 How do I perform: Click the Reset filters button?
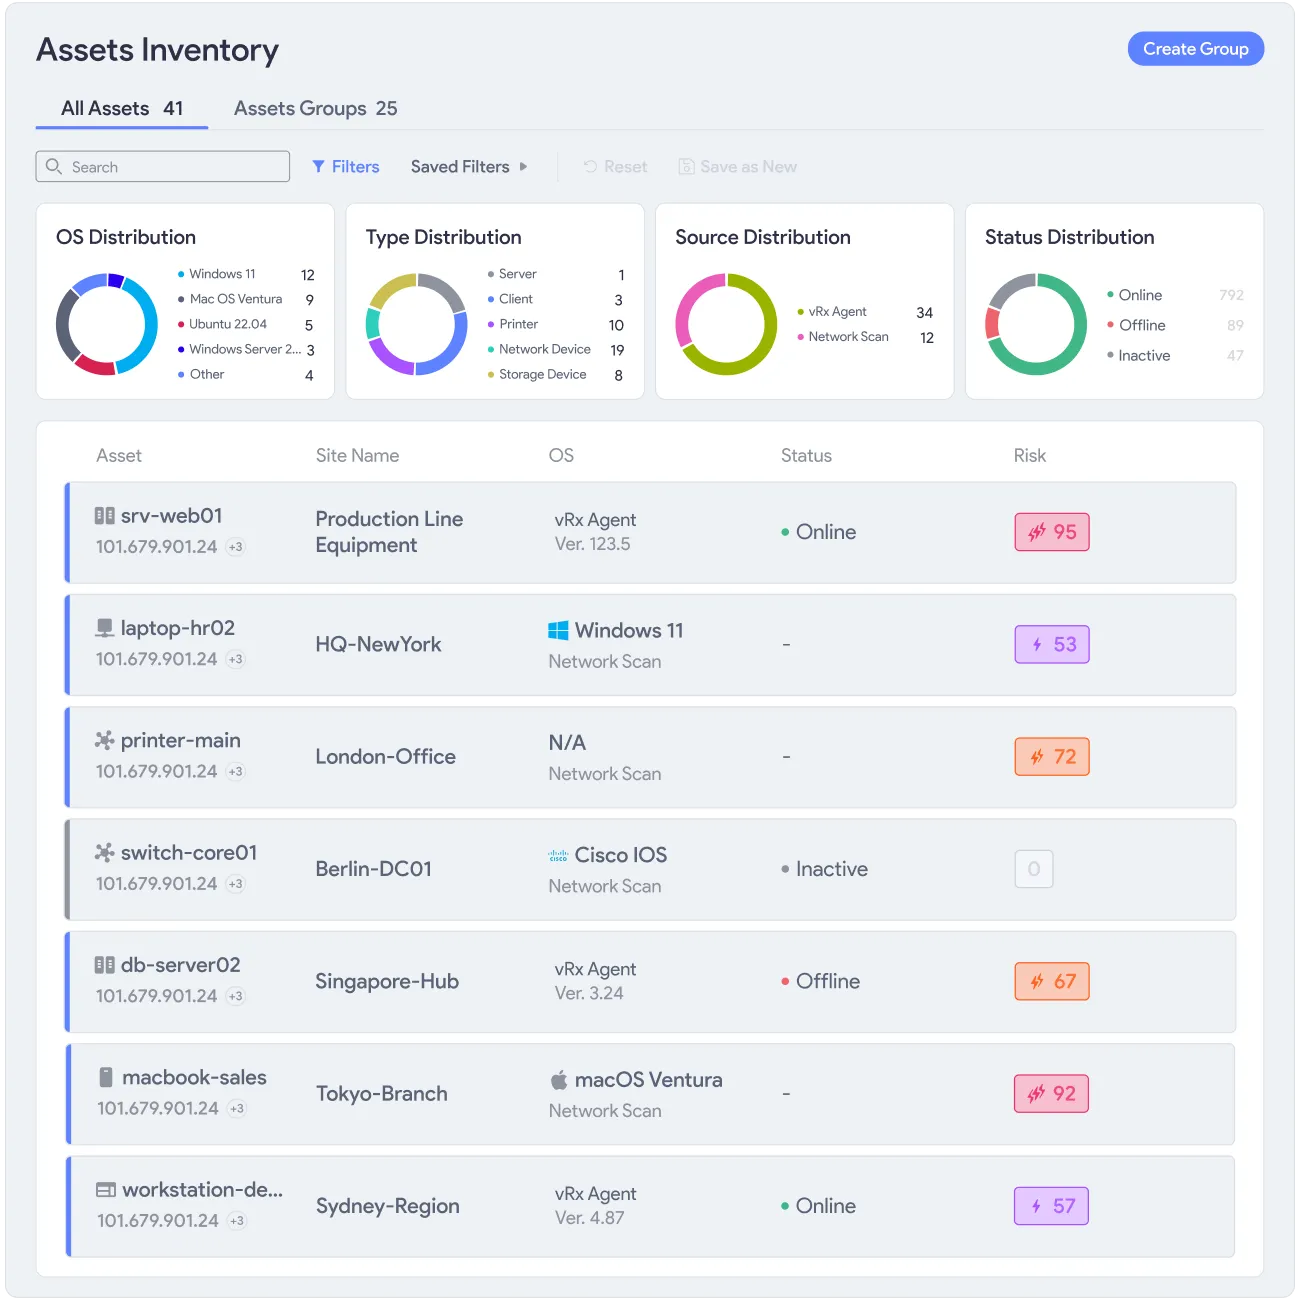[x=615, y=167]
